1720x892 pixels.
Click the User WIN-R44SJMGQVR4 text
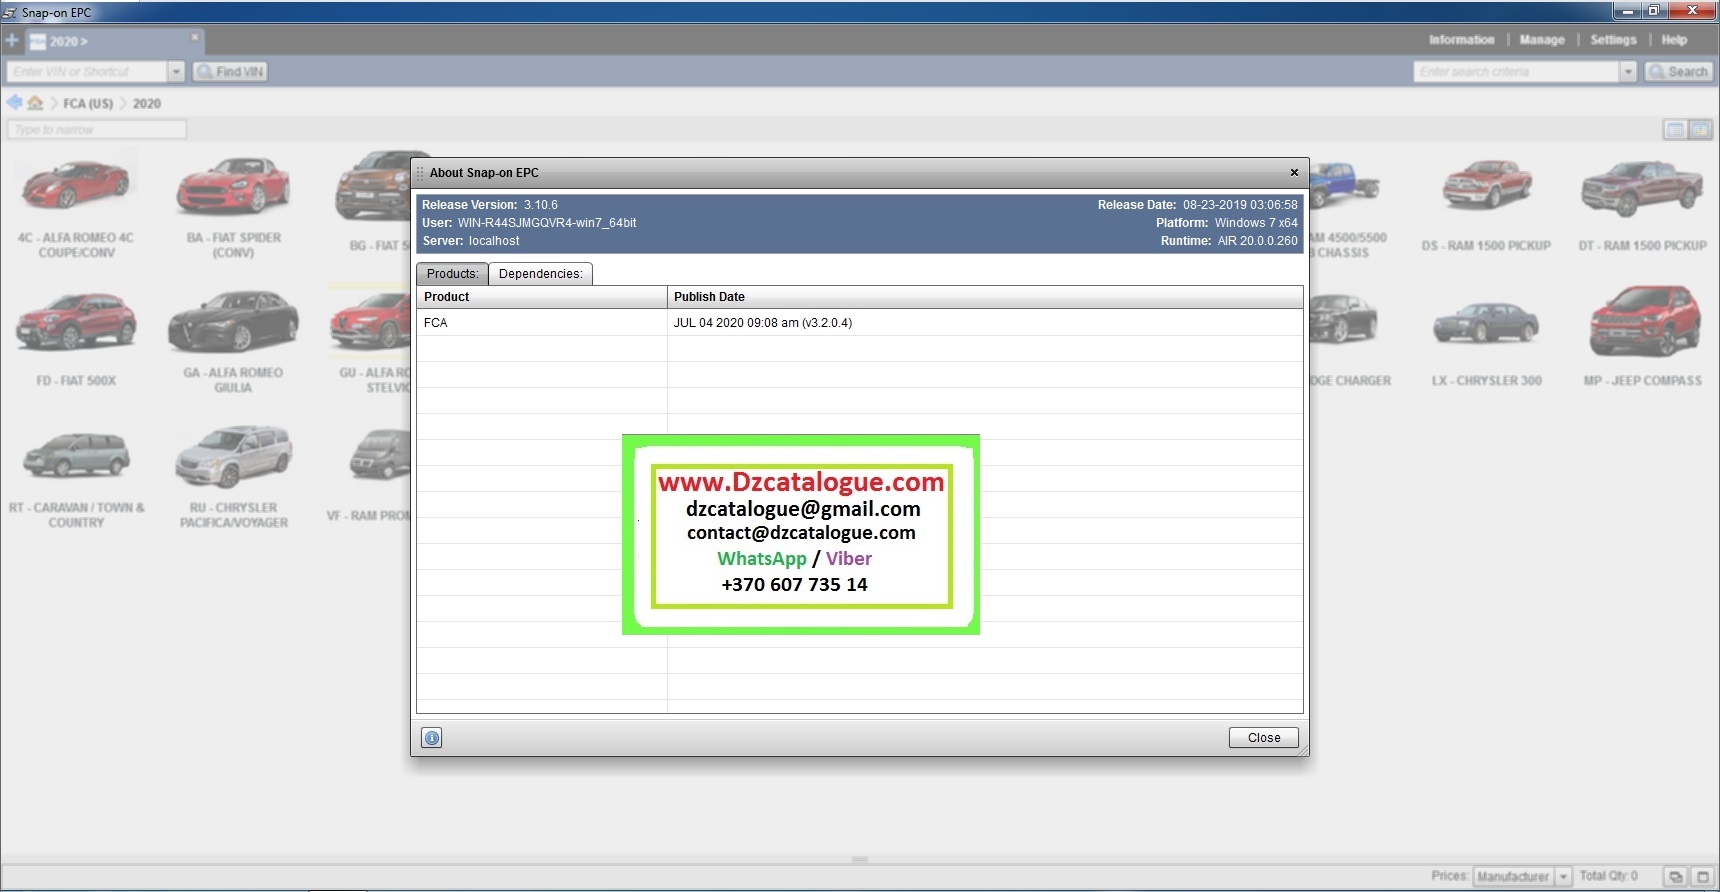(529, 223)
